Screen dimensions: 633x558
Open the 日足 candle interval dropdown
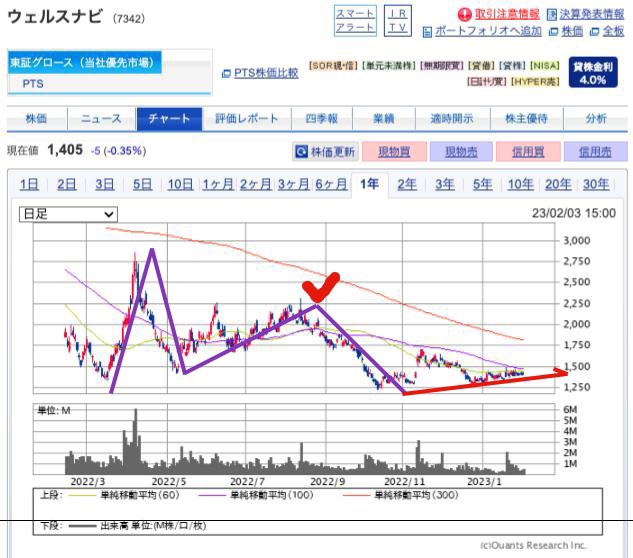coord(68,214)
